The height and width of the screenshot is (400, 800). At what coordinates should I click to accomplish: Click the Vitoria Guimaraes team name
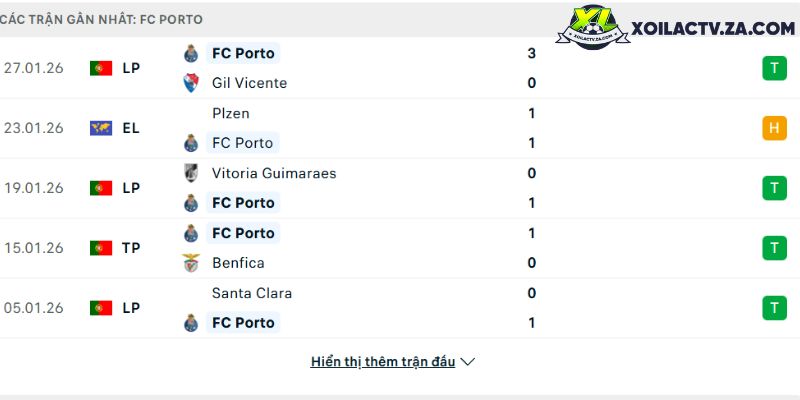(274, 173)
